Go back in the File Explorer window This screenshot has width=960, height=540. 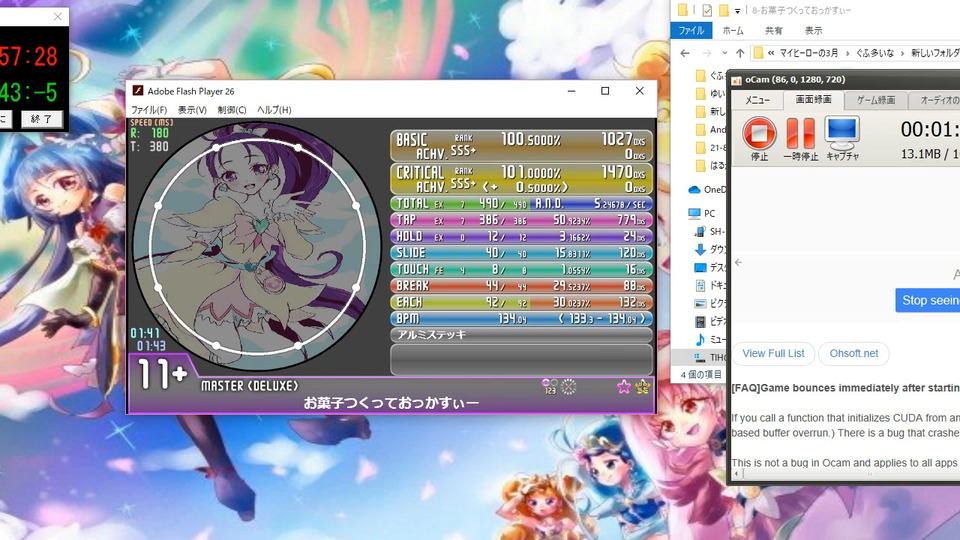pos(684,53)
